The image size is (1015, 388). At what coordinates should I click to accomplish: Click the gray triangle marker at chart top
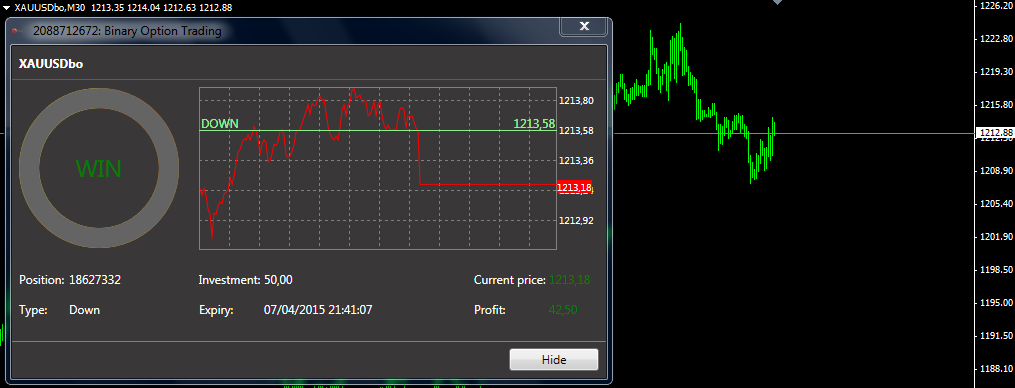[777, 3]
